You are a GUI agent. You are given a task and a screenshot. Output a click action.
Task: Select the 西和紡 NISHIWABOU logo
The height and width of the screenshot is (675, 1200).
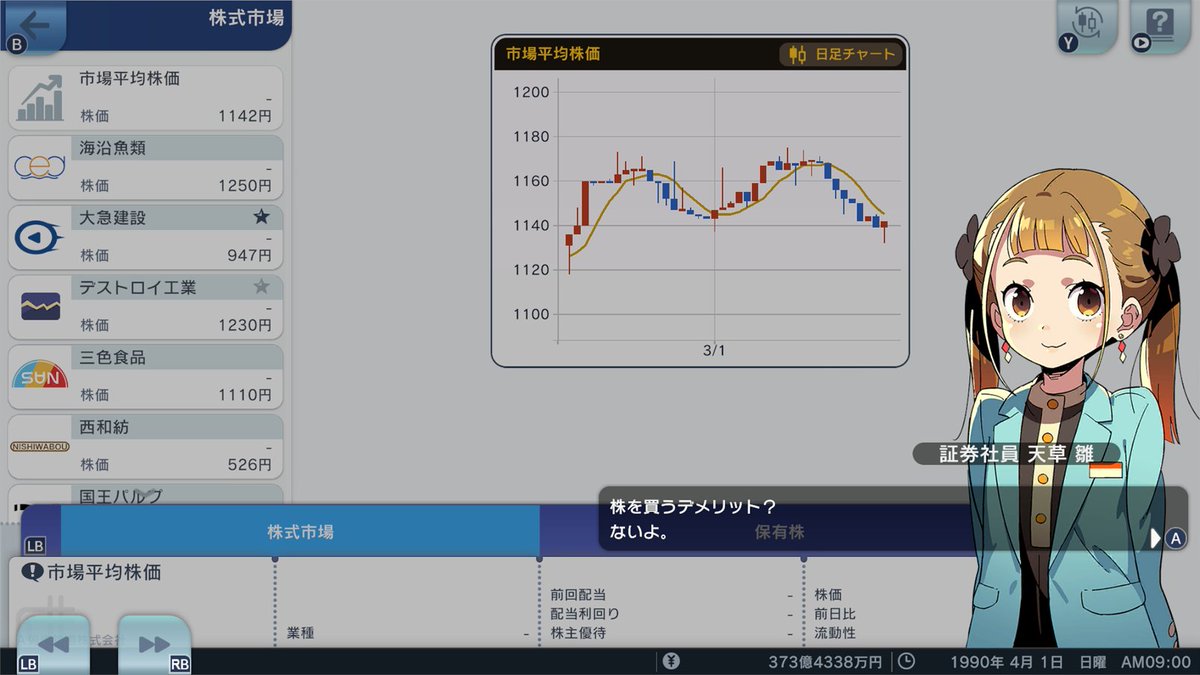coord(40,446)
